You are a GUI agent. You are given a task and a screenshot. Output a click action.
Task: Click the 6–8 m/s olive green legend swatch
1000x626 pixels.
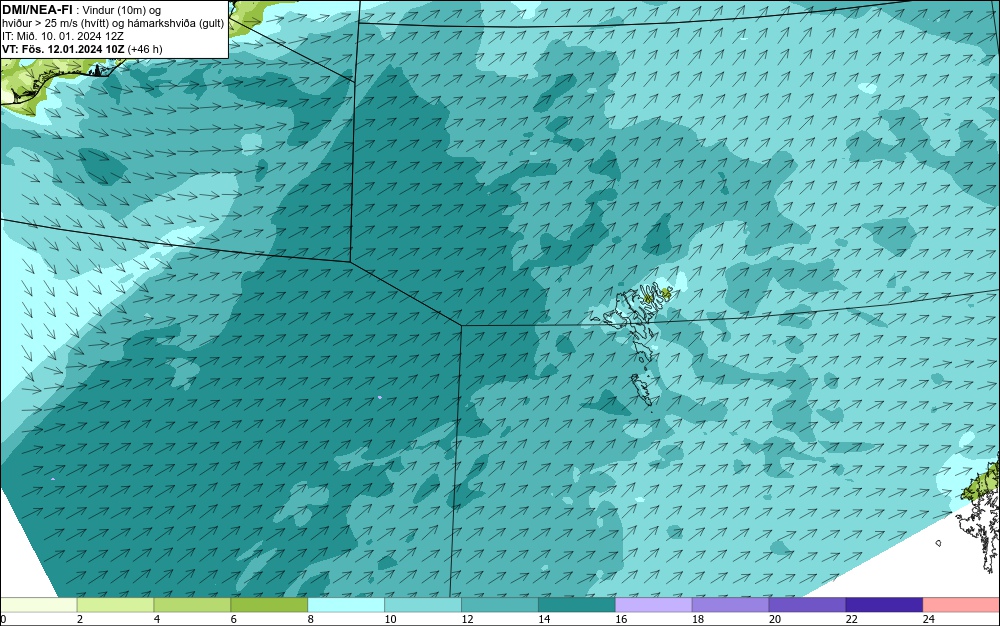click(269, 605)
